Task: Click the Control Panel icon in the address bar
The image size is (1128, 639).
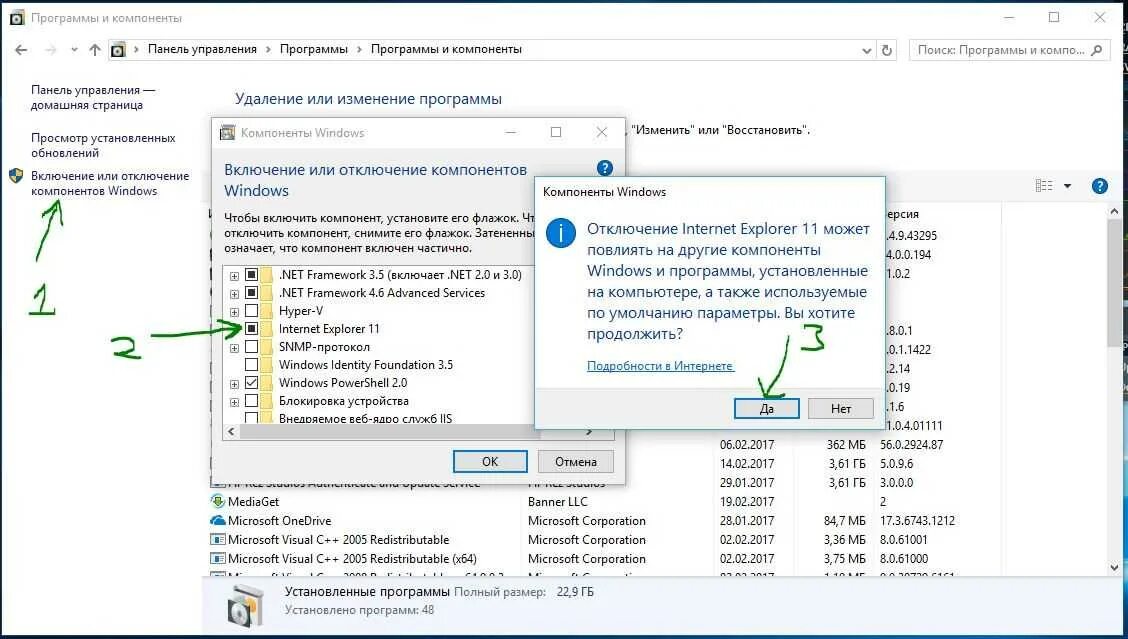Action: [118, 50]
